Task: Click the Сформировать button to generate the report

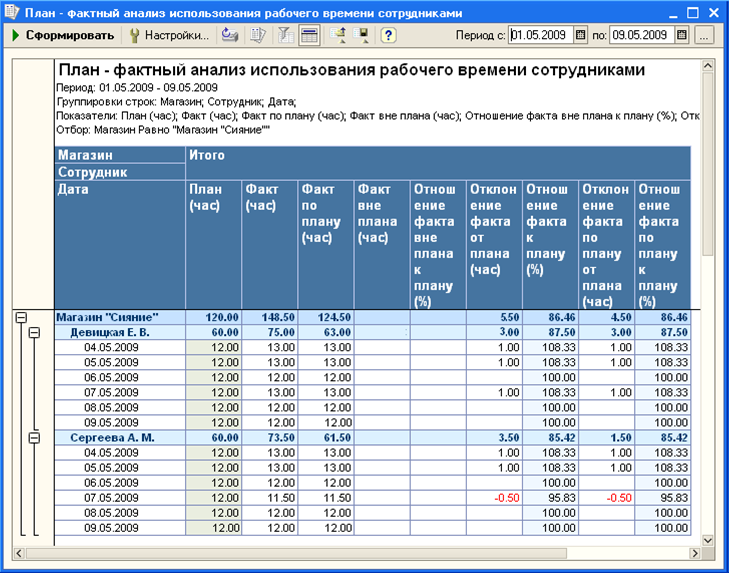Action: point(62,35)
